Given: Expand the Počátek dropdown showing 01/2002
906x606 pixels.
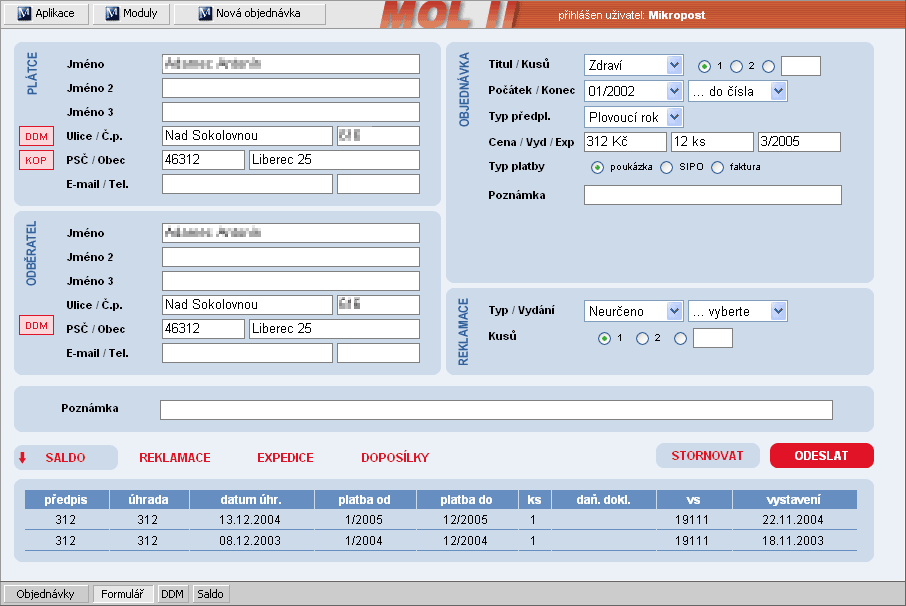Looking at the screenshot, I should tap(674, 92).
